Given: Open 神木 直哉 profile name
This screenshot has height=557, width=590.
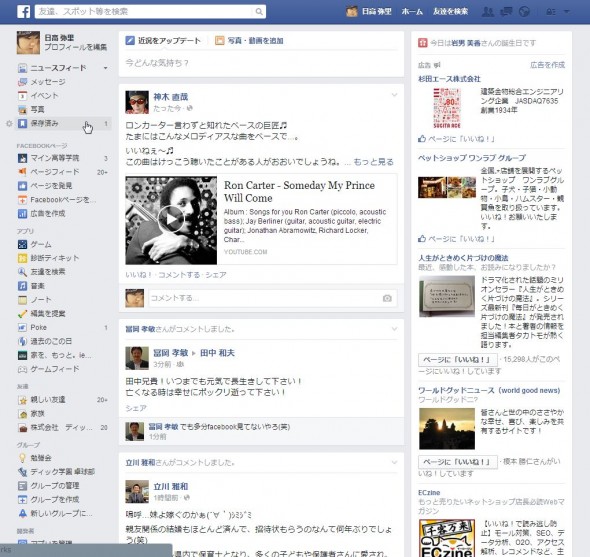Looking at the screenshot, I should tap(170, 97).
